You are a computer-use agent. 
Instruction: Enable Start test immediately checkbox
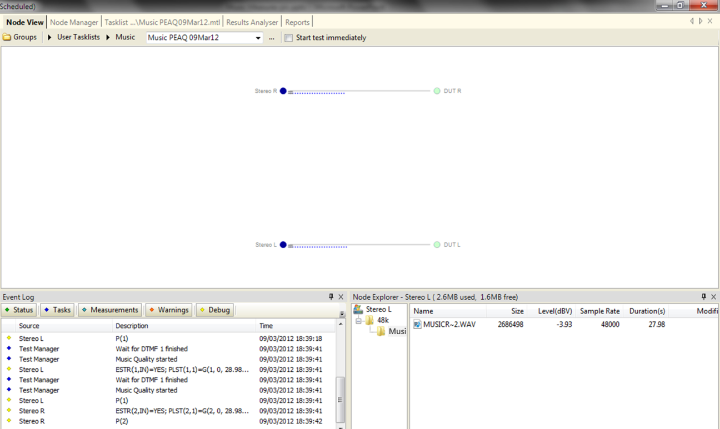[x=288, y=38]
